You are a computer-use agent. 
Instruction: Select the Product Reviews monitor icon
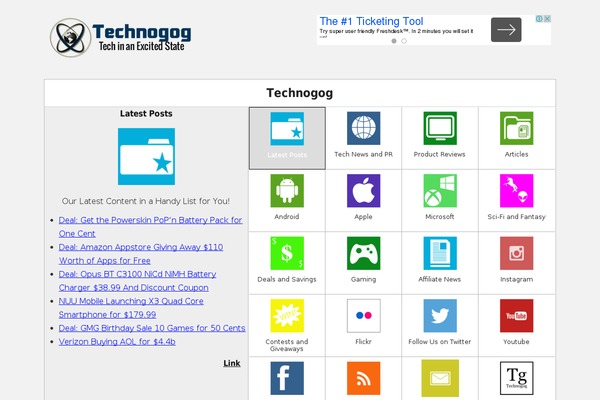[x=440, y=128]
